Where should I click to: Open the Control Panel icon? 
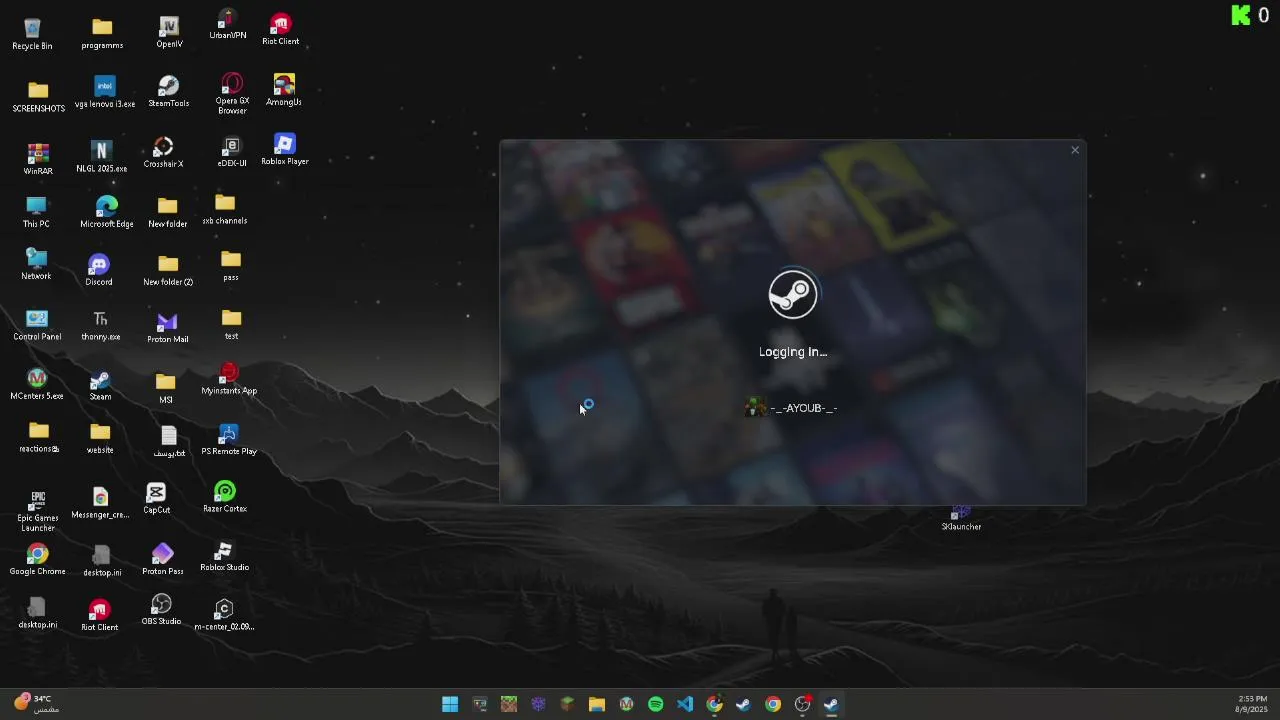pos(37,325)
